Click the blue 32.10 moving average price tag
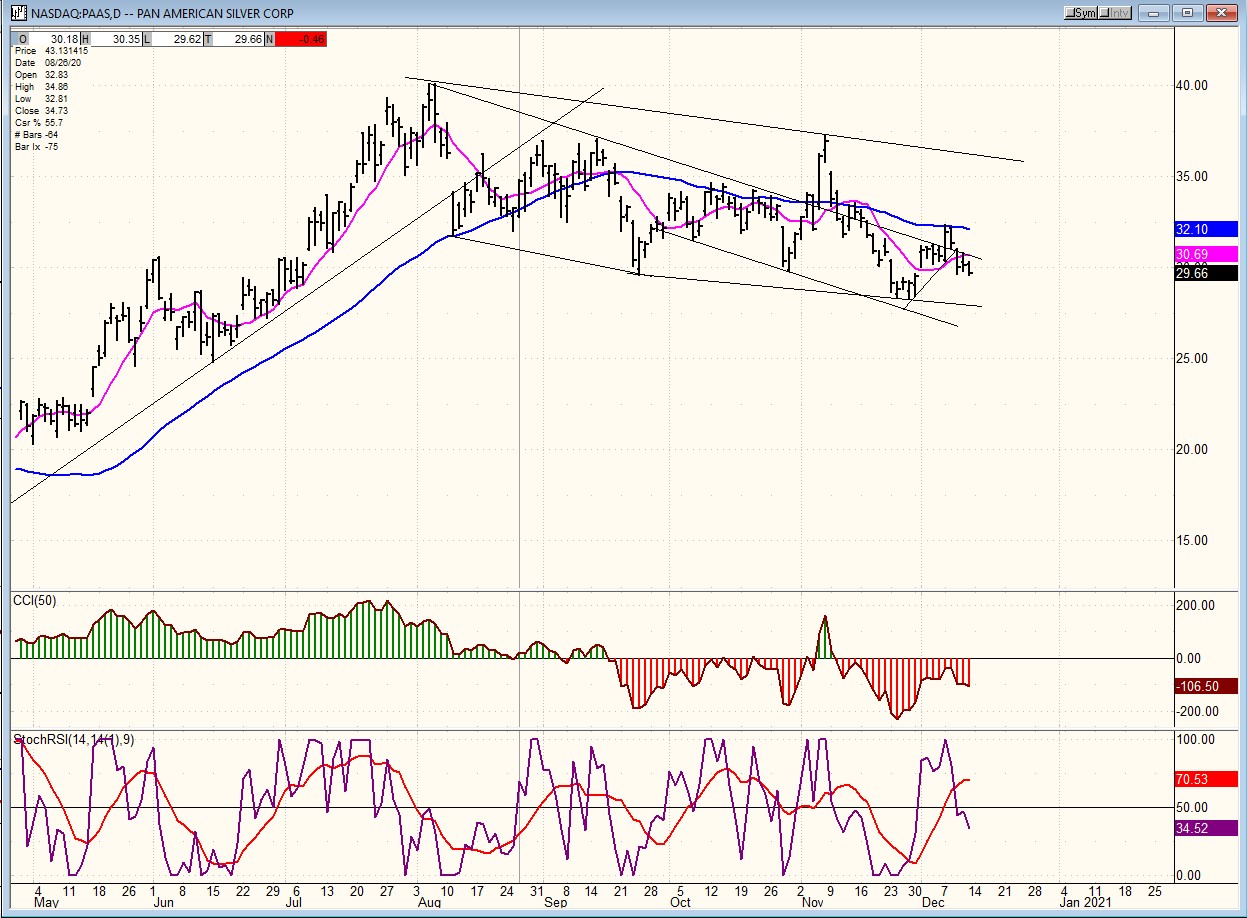The height and width of the screenshot is (918, 1247). [1206, 229]
